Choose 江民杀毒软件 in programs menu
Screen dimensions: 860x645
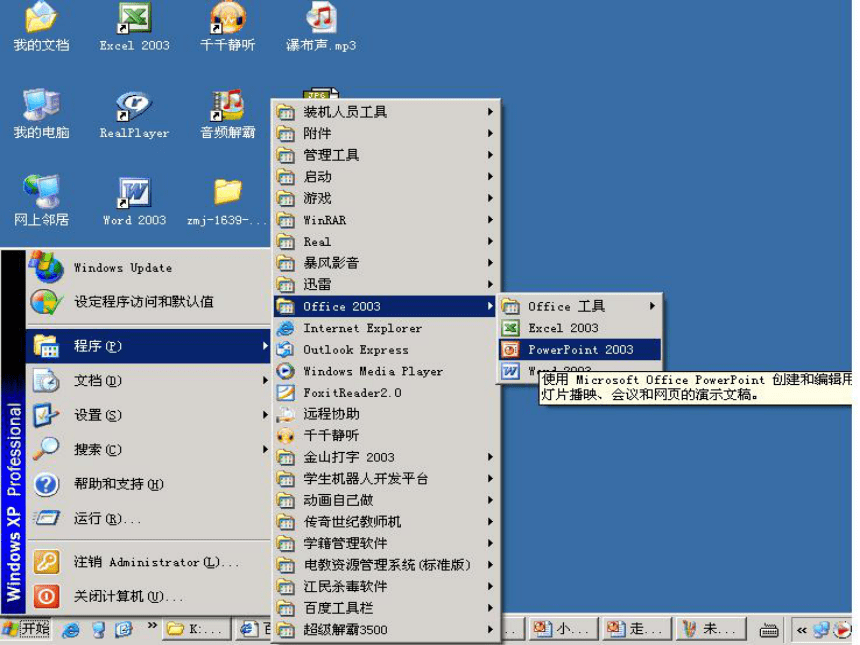coord(384,586)
